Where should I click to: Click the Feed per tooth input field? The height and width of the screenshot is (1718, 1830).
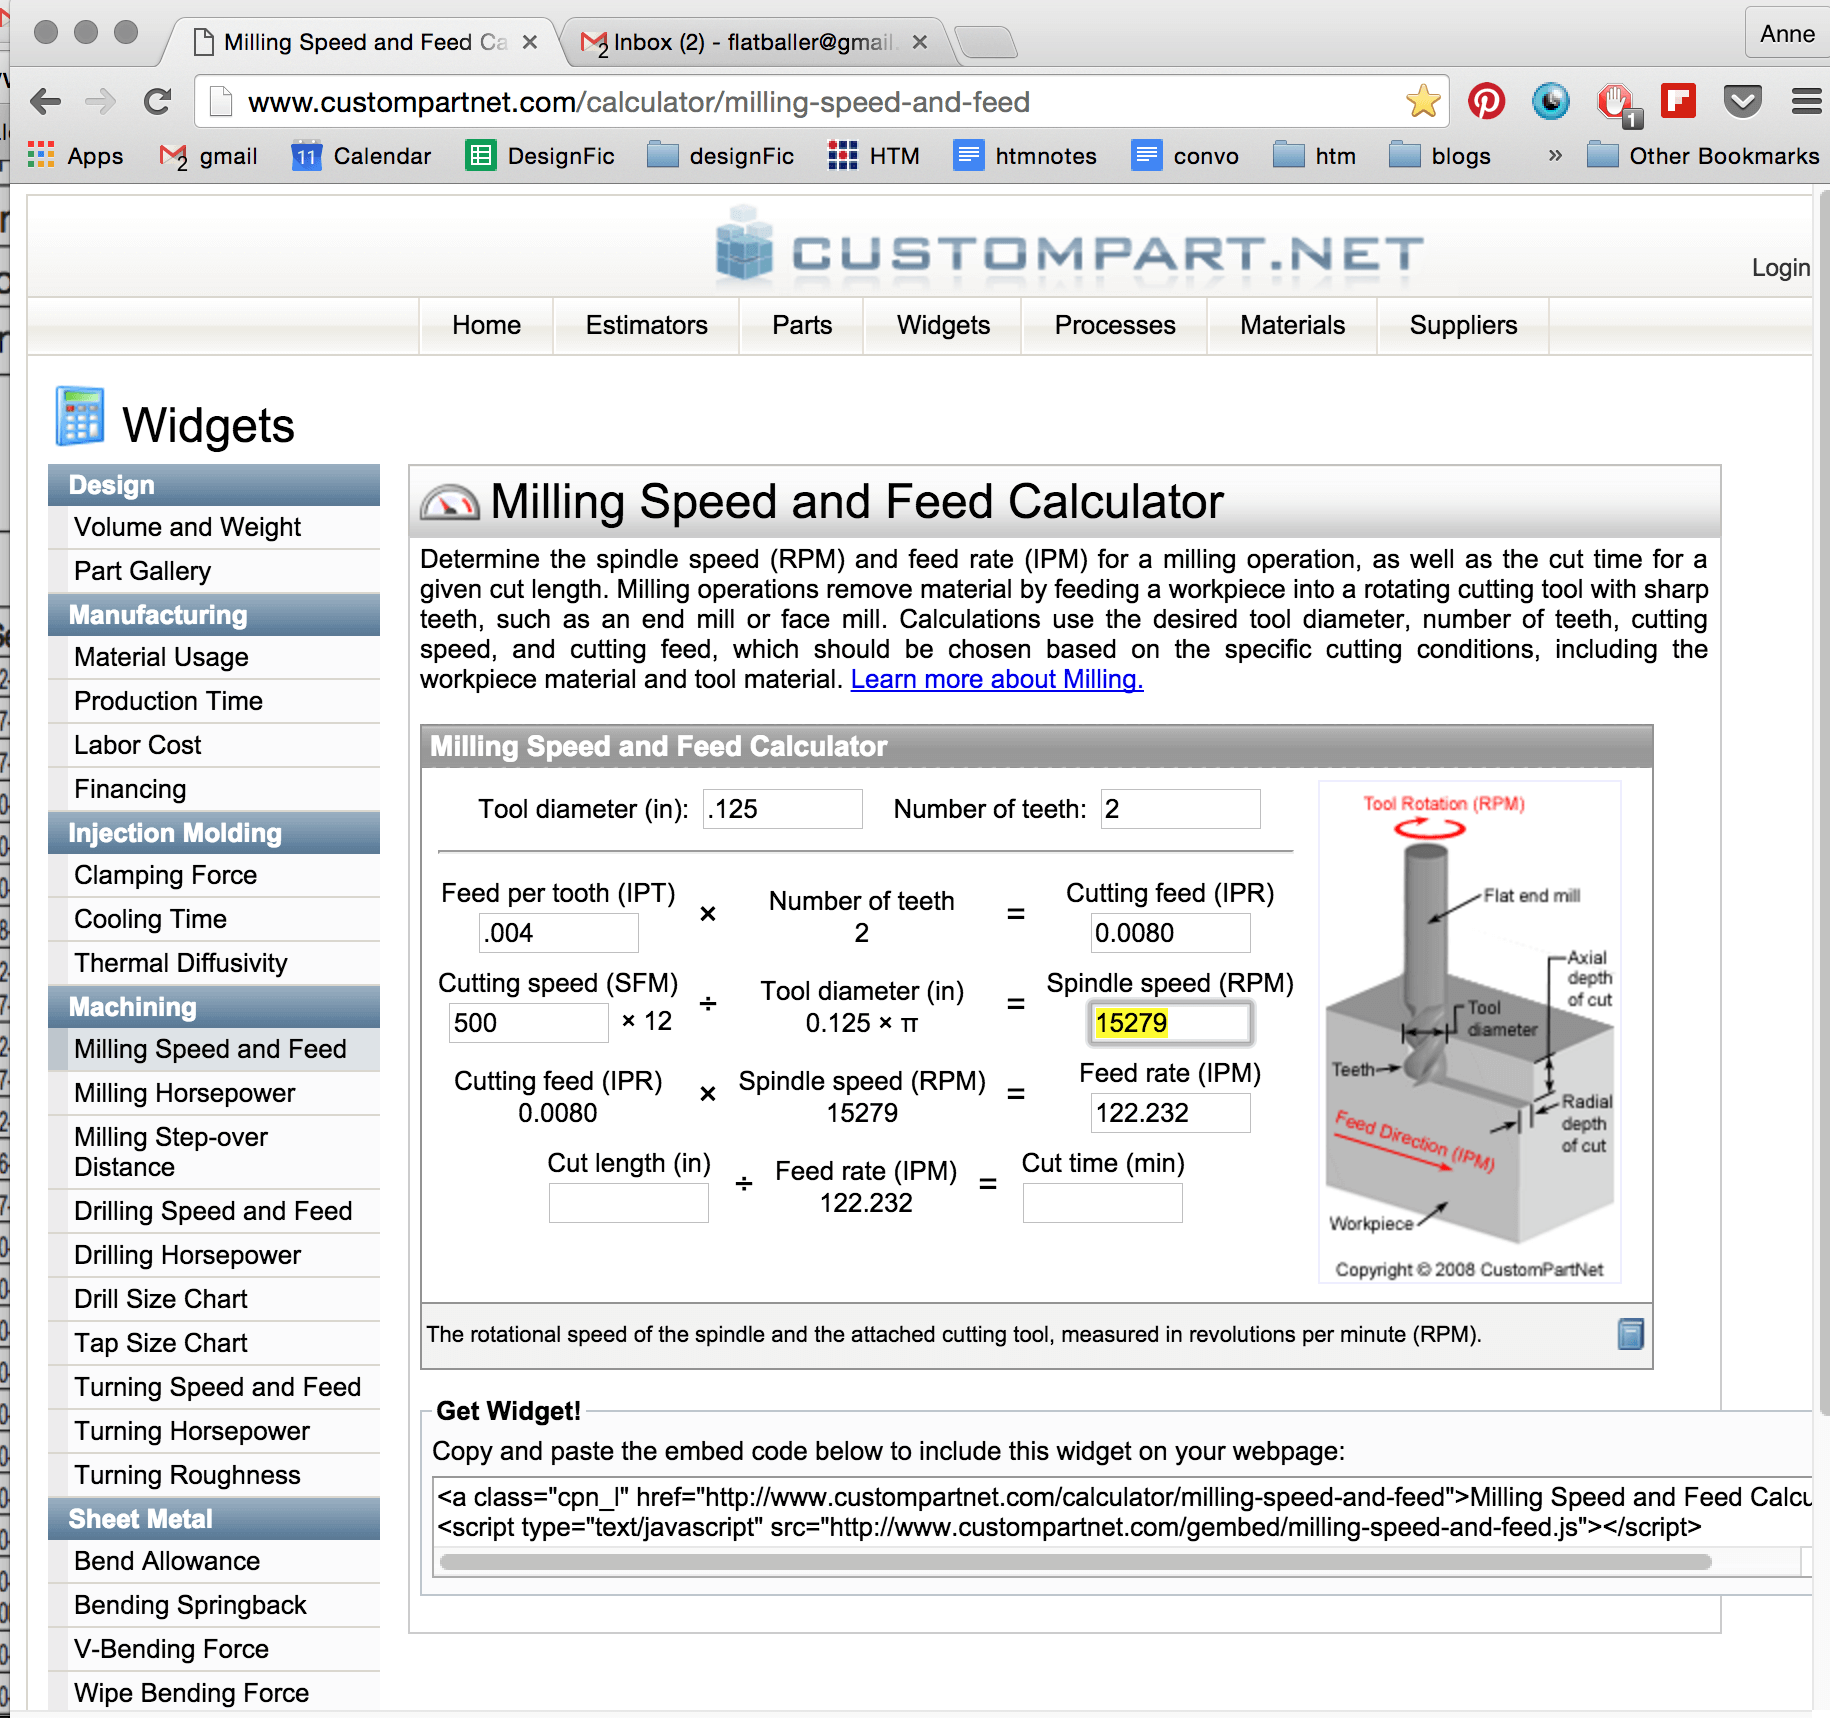558,933
